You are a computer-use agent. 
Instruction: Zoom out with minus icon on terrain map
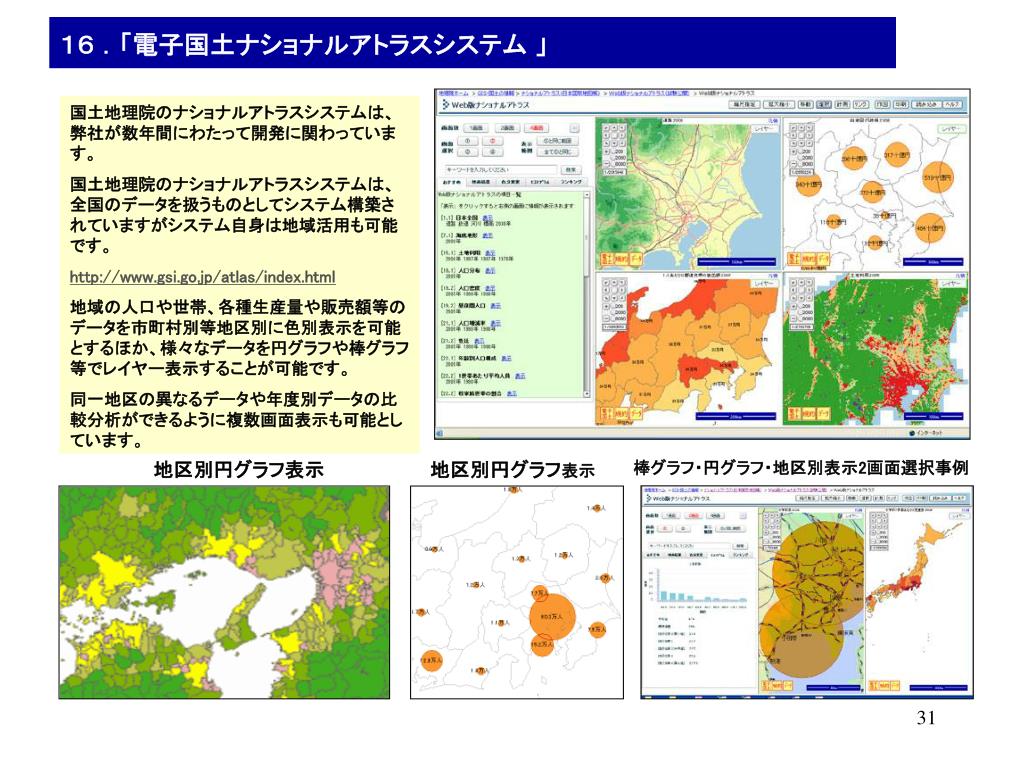[607, 164]
